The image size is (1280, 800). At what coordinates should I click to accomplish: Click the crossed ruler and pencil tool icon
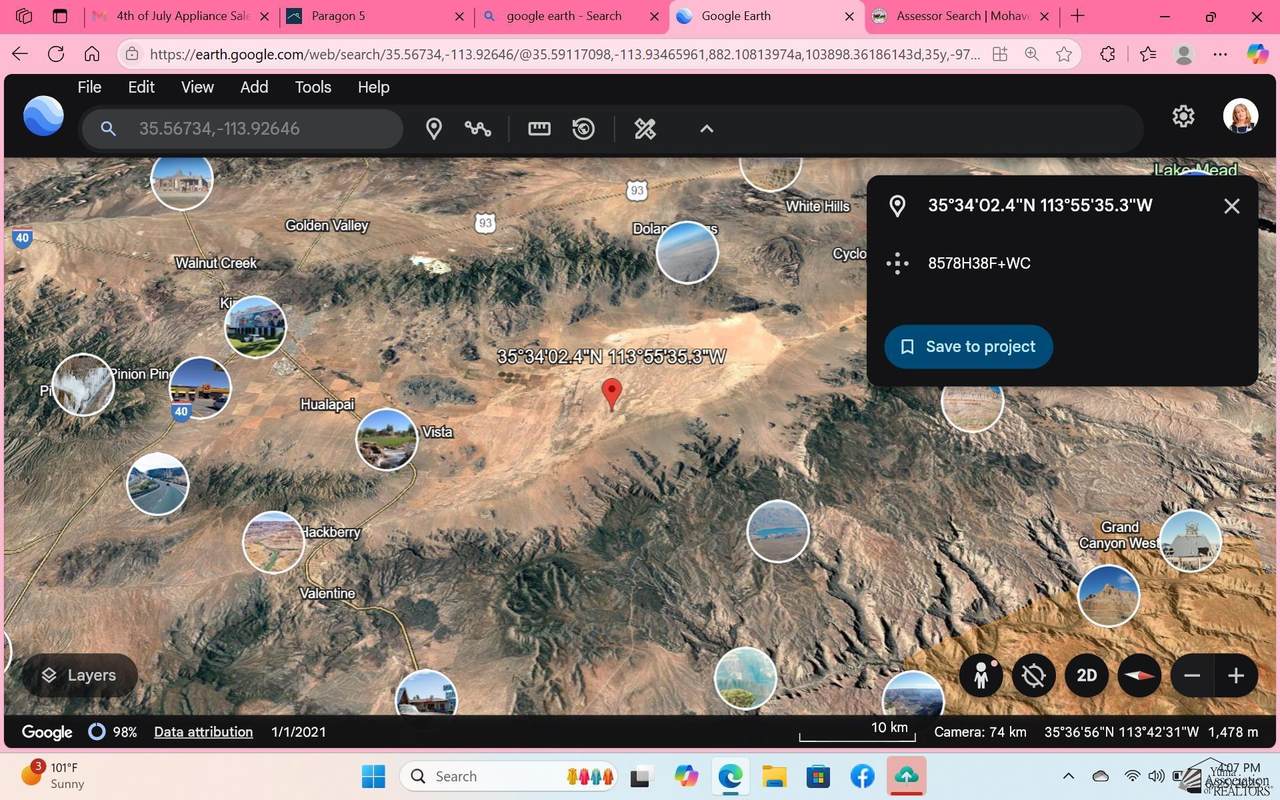coord(645,128)
